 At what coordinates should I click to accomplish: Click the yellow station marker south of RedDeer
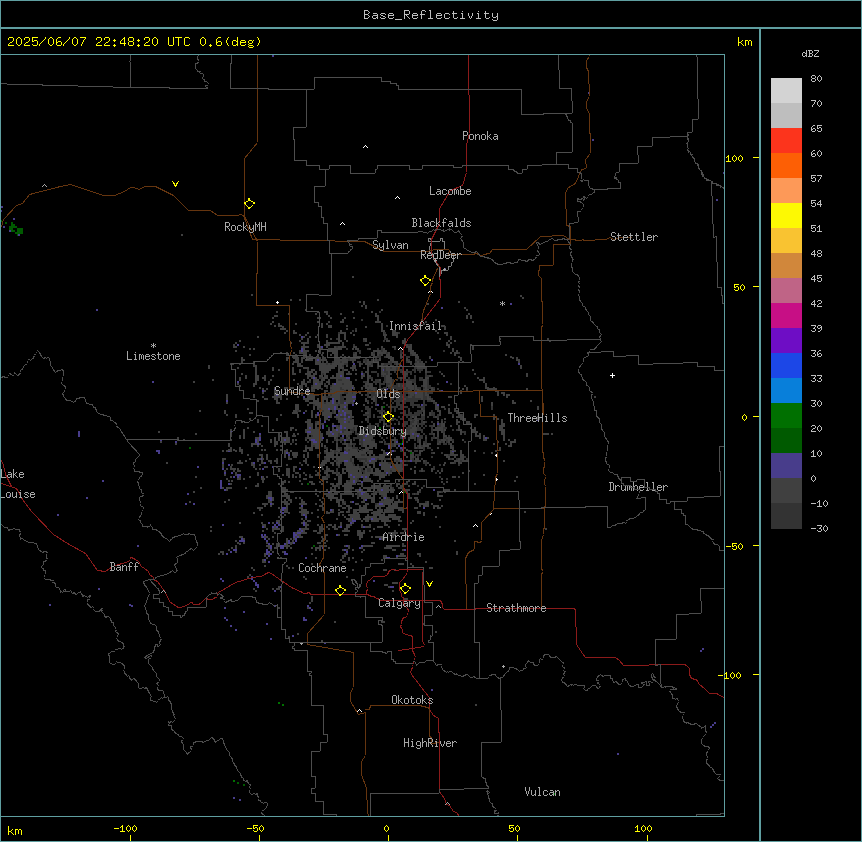coord(425,281)
